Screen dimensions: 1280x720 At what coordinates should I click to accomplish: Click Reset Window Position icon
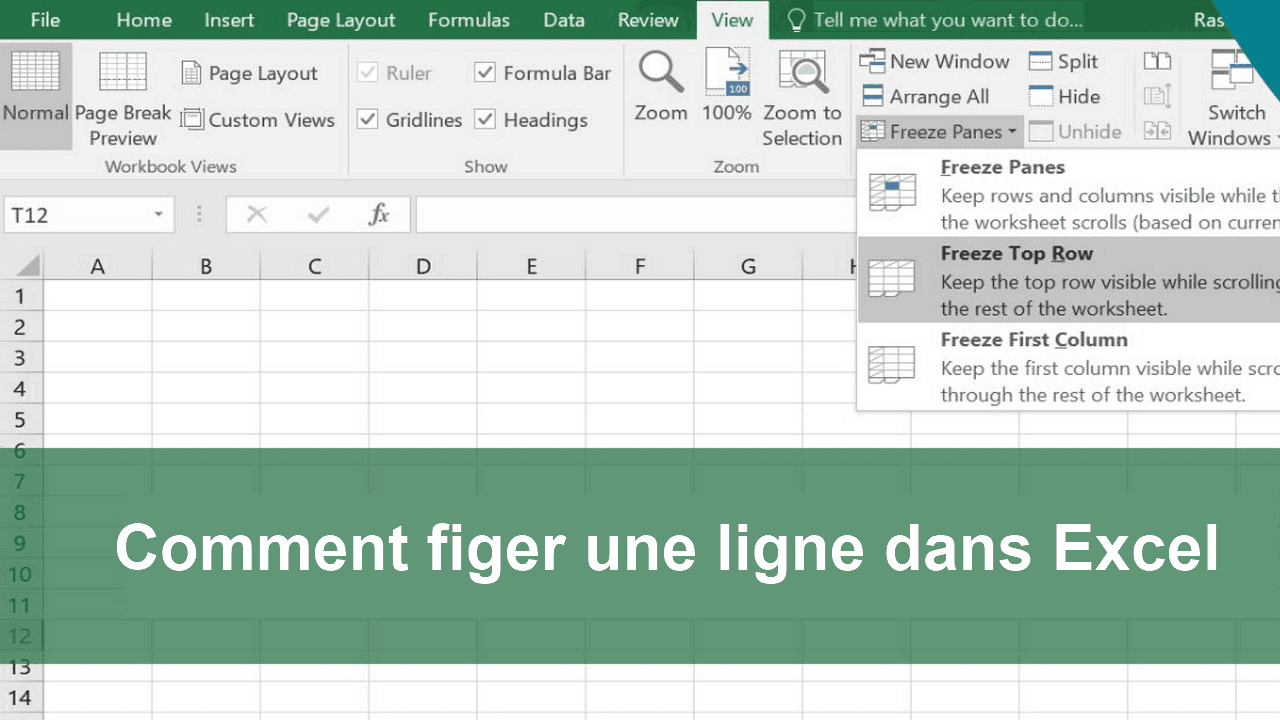(x=1157, y=130)
